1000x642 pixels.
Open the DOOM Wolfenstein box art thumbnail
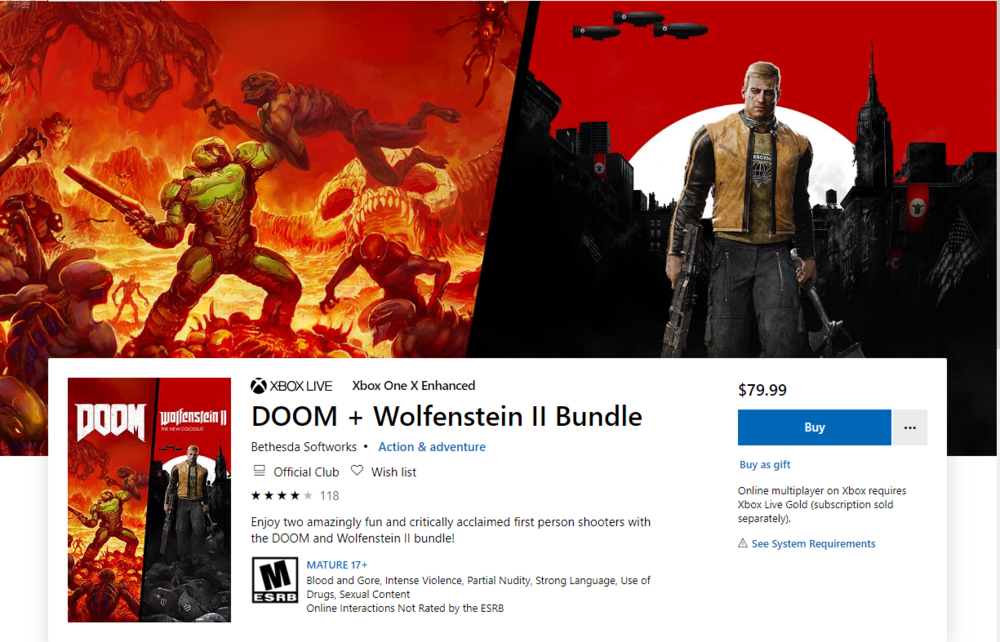(149, 500)
